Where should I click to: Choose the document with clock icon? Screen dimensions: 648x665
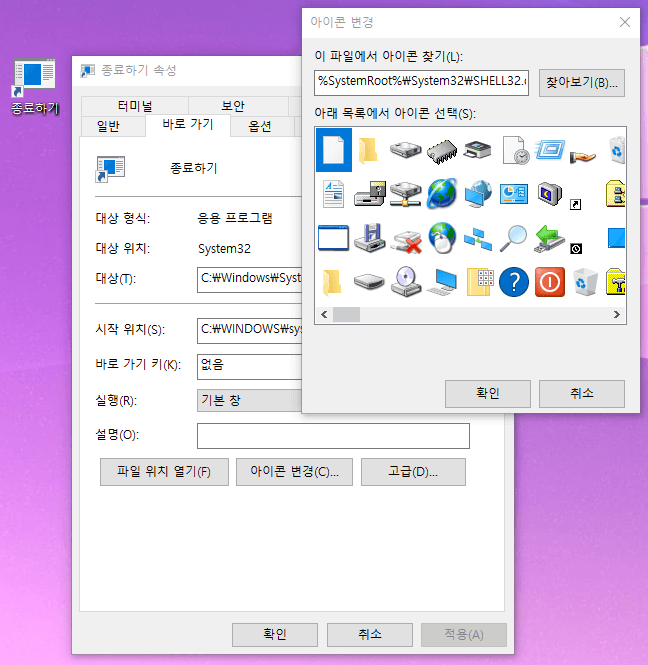pos(515,151)
